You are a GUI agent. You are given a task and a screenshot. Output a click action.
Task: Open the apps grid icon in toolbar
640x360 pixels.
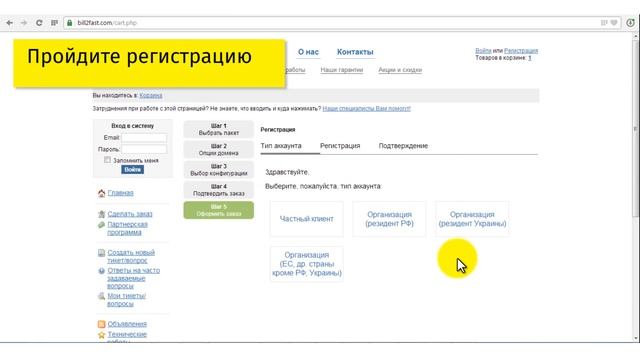(54, 23)
